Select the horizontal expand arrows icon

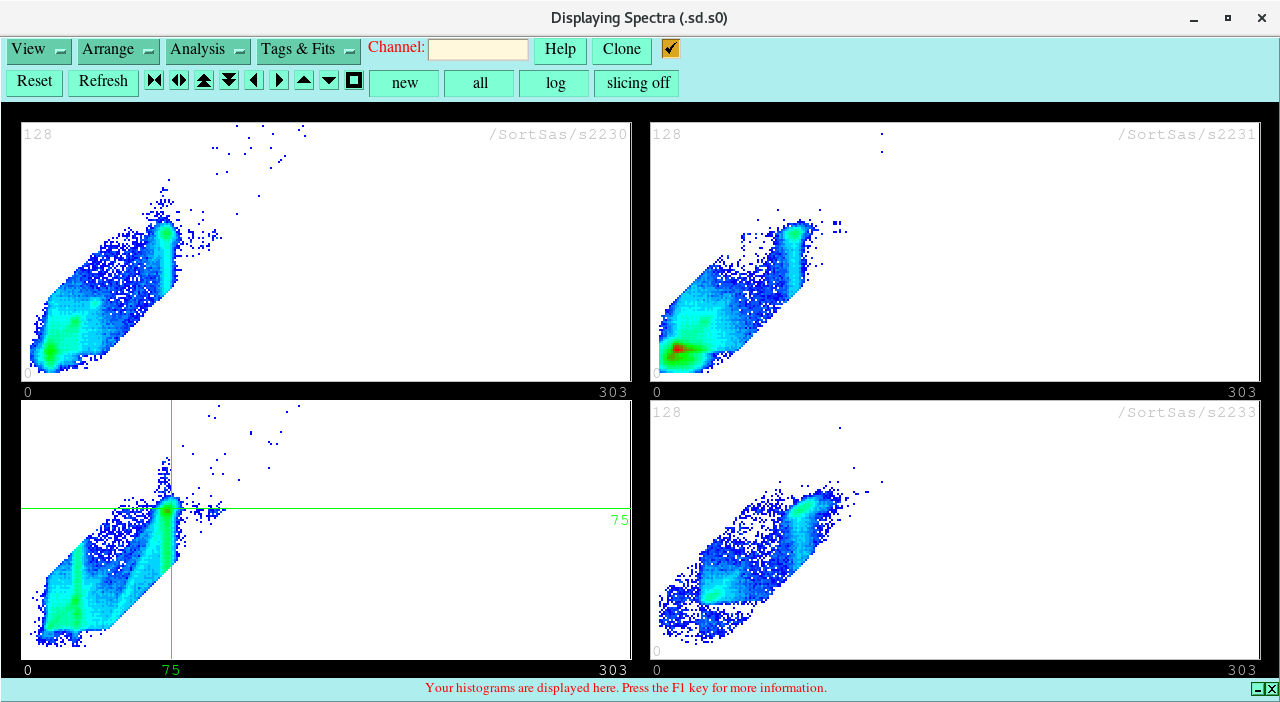178,80
